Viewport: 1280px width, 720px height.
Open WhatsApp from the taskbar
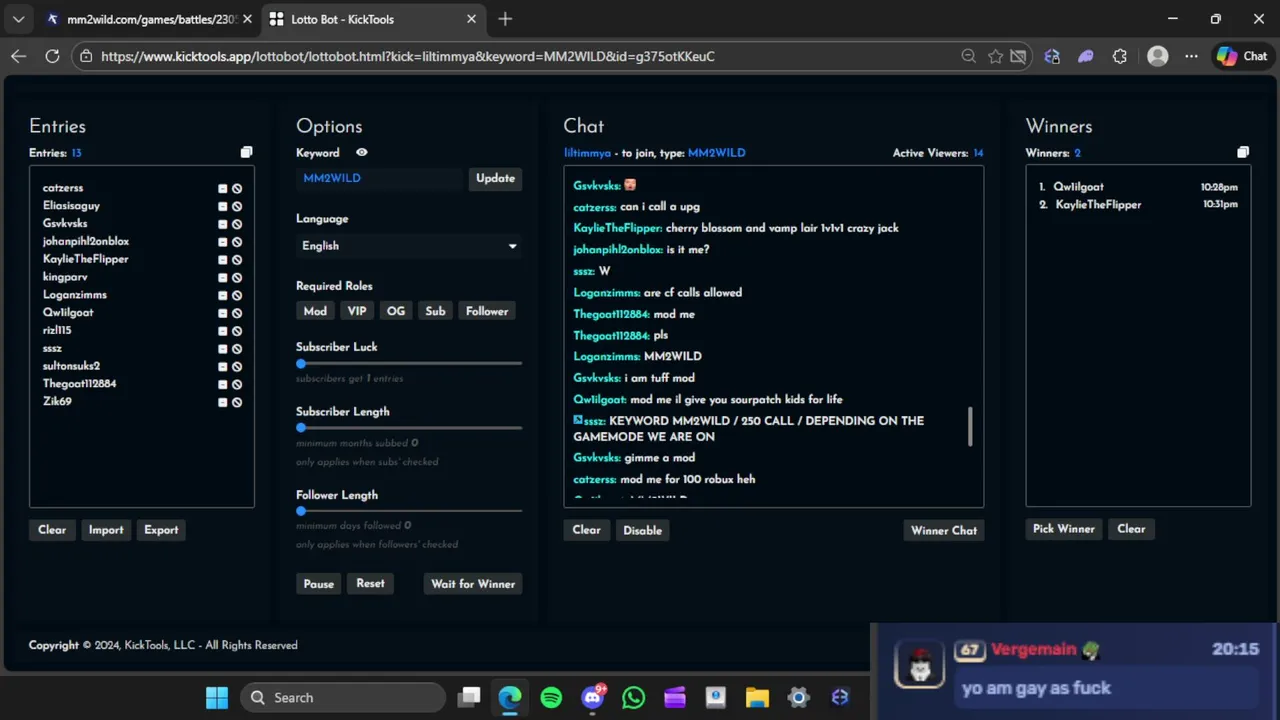coord(633,698)
